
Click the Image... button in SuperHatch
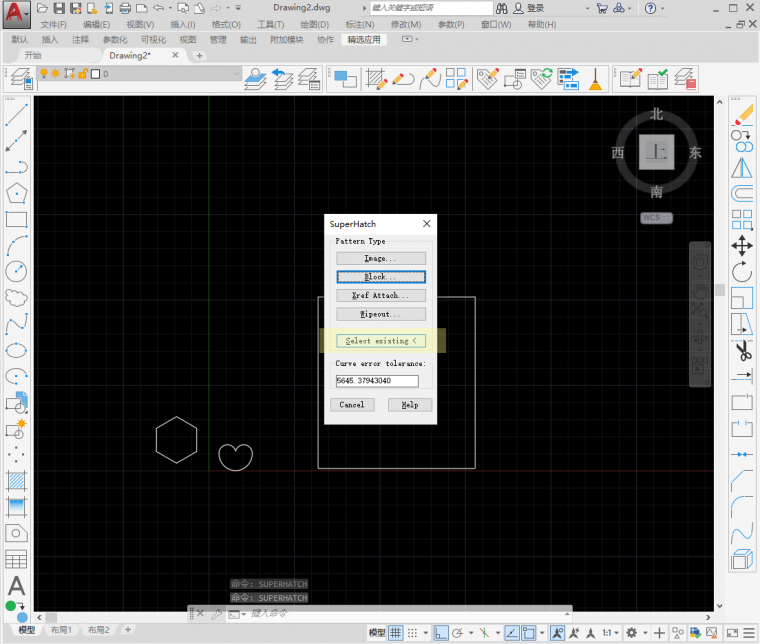pyautogui.click(x=381, y=258)
